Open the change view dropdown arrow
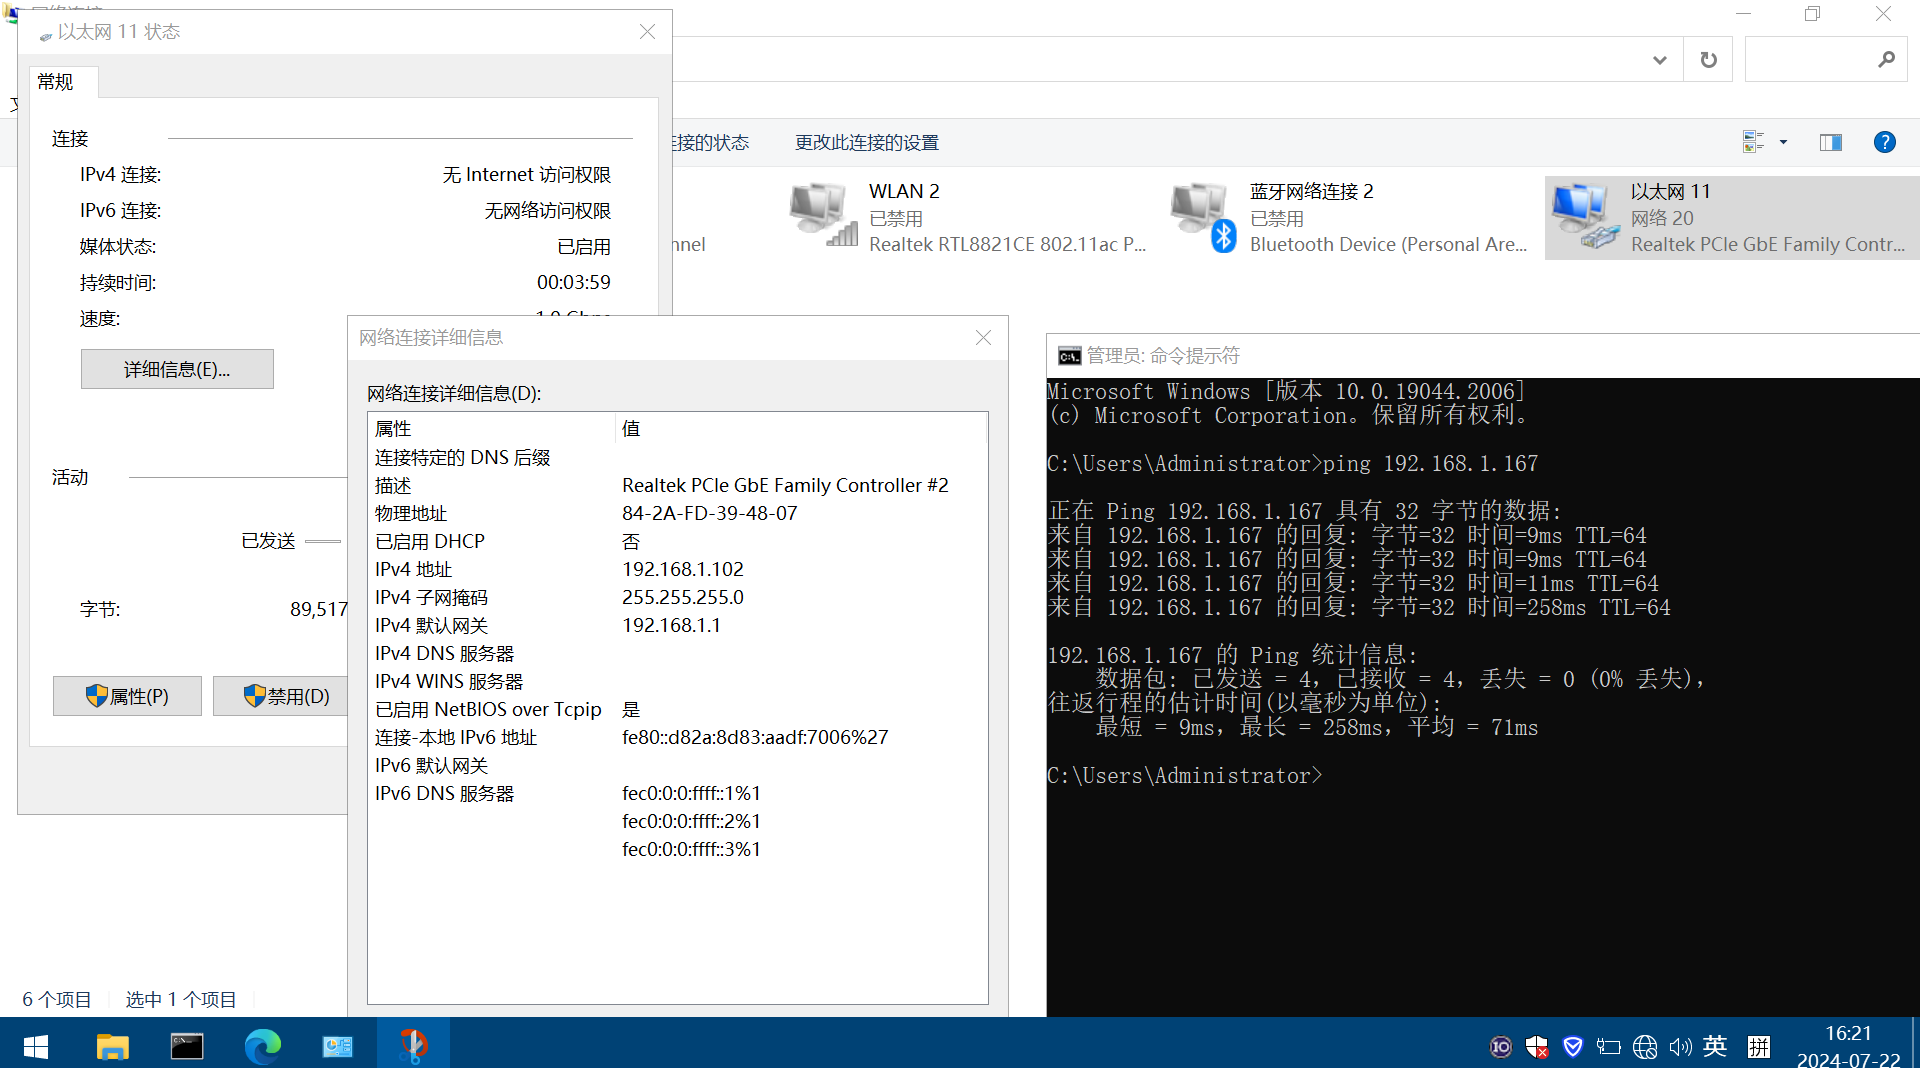The height and width of the screenshot is (1068, 1920). (x=1783, y=142)
